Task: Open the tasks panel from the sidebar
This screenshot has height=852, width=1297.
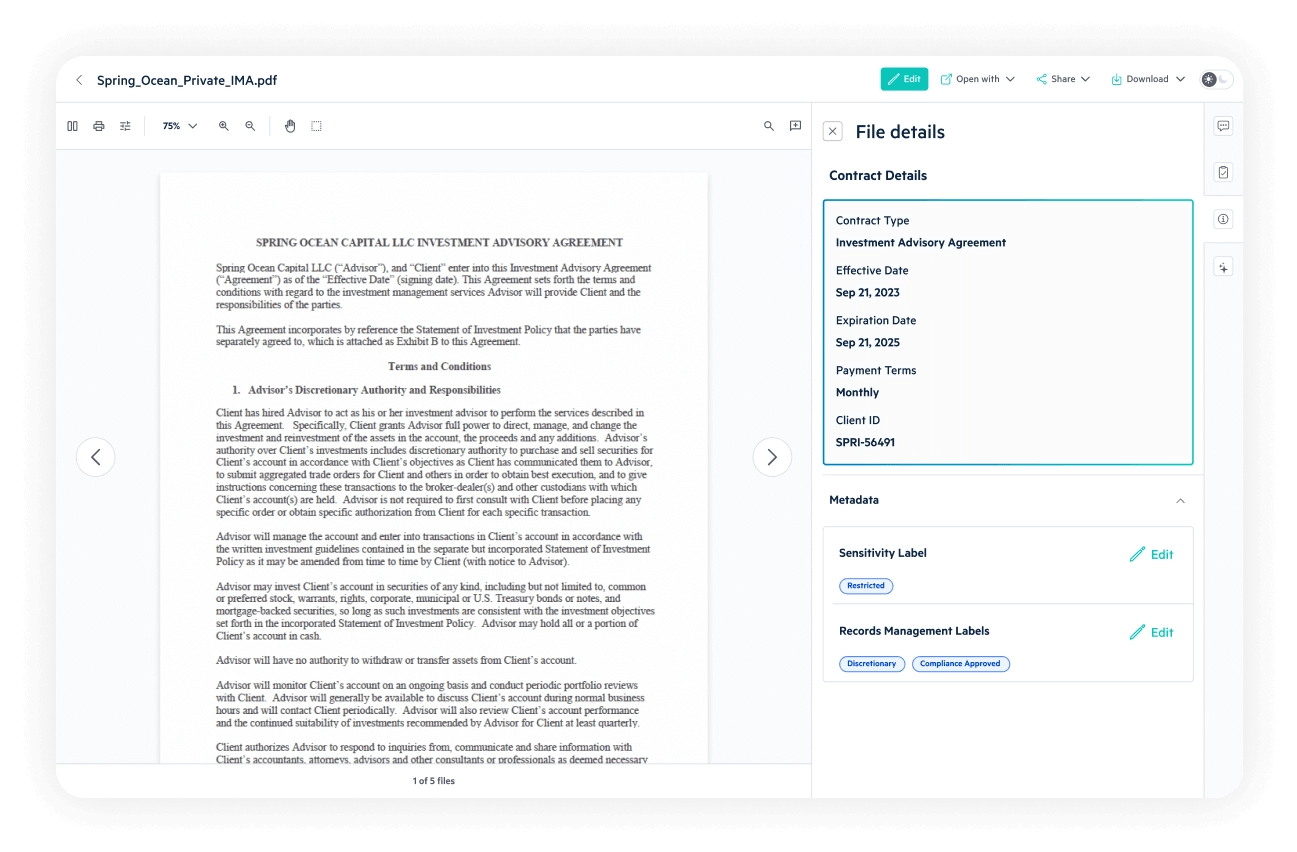Action: pyautogui.click(x=1223, y=171)
